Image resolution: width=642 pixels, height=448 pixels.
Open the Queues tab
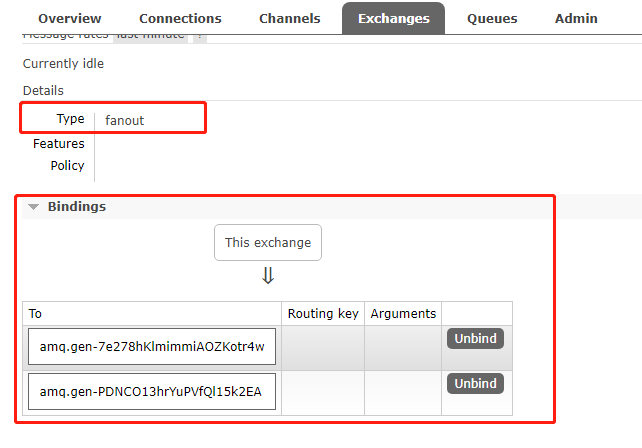pyautogui.click(x=492, y=18)
